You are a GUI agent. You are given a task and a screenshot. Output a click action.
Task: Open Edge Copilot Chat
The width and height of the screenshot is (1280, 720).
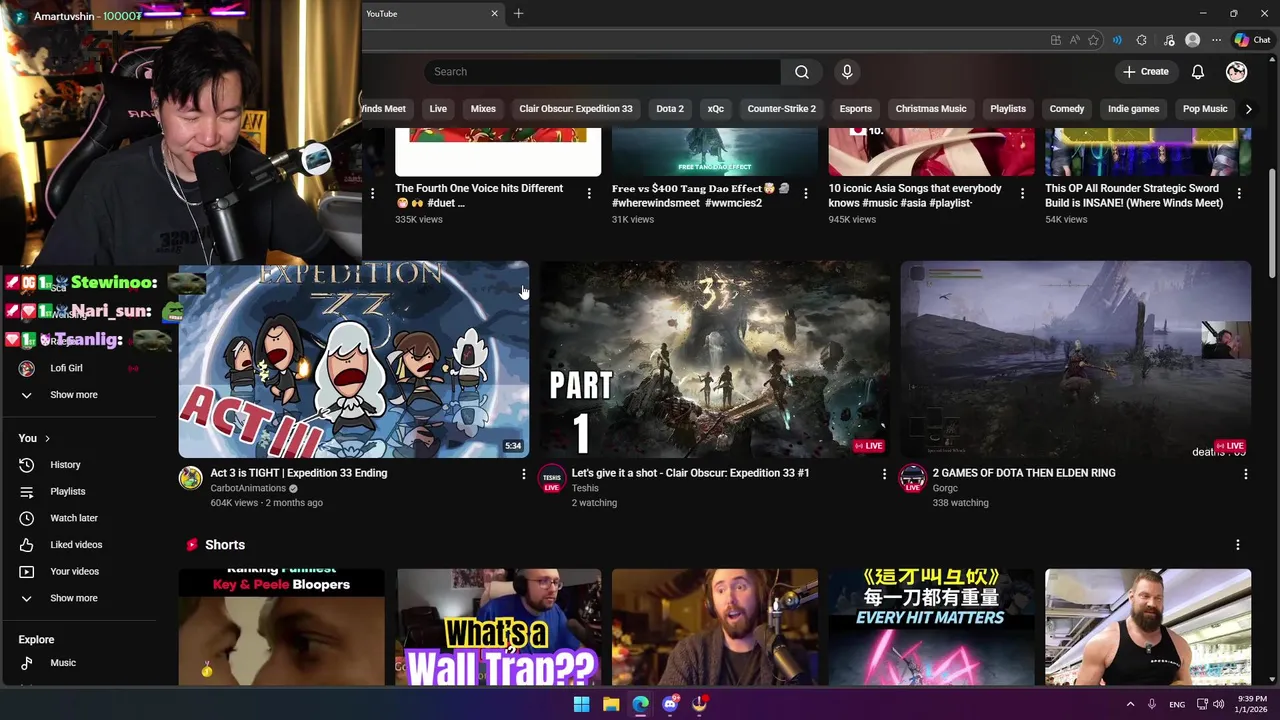(x=1252, y=40)
